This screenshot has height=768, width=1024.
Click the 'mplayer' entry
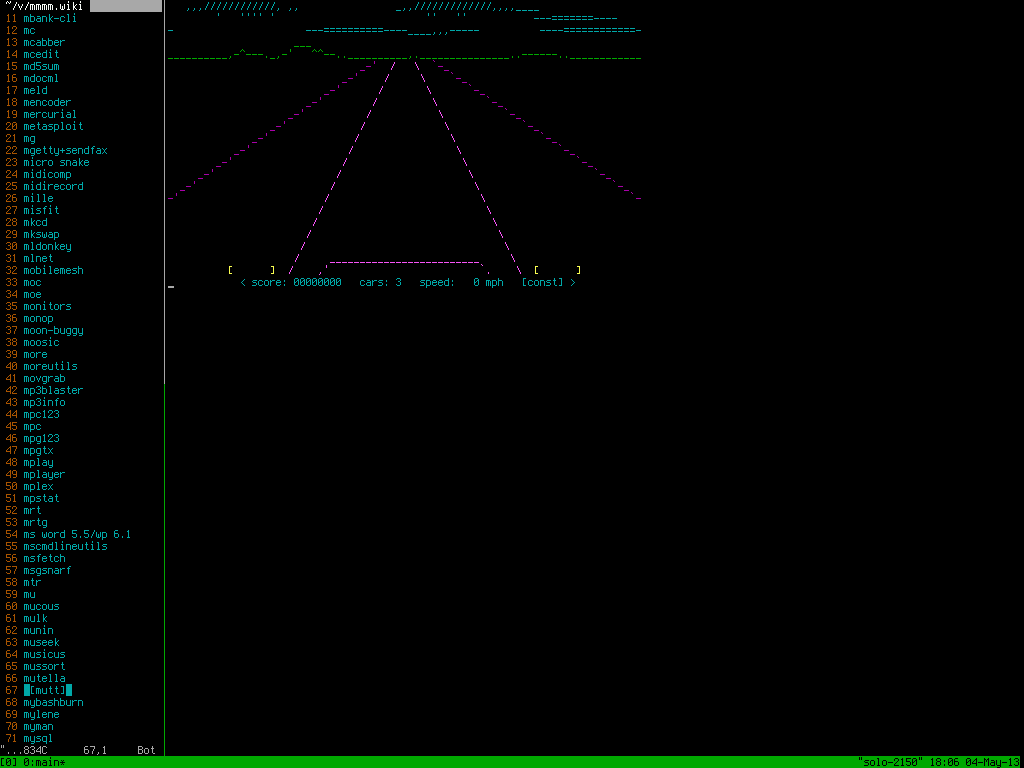tap(44, 474)
